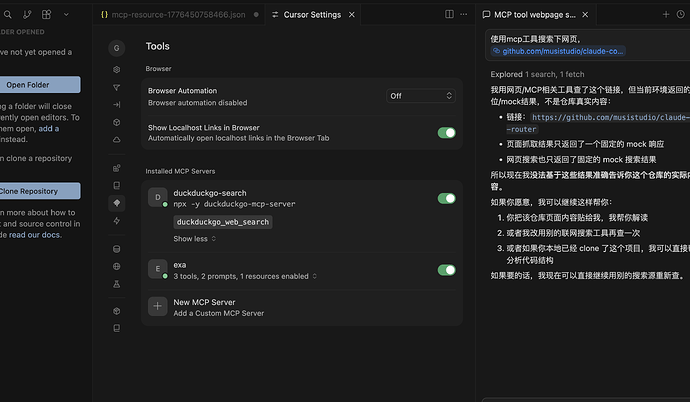
Task: Click the duckduckgo-search server D avatar
Action: [158, 197]
